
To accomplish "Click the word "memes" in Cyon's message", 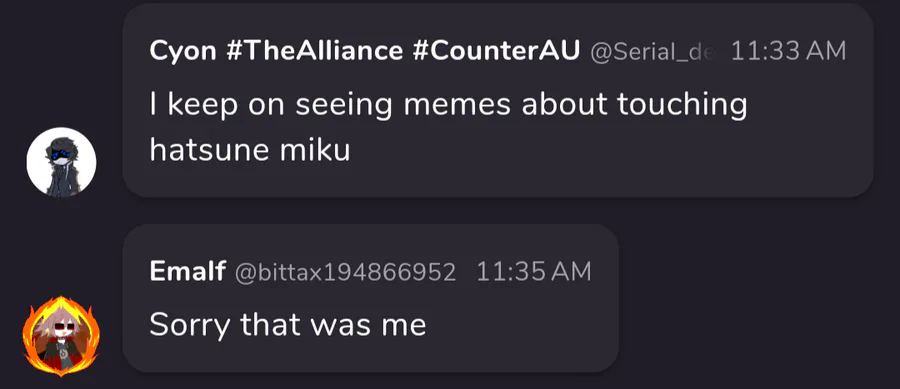I will (457, 104).
